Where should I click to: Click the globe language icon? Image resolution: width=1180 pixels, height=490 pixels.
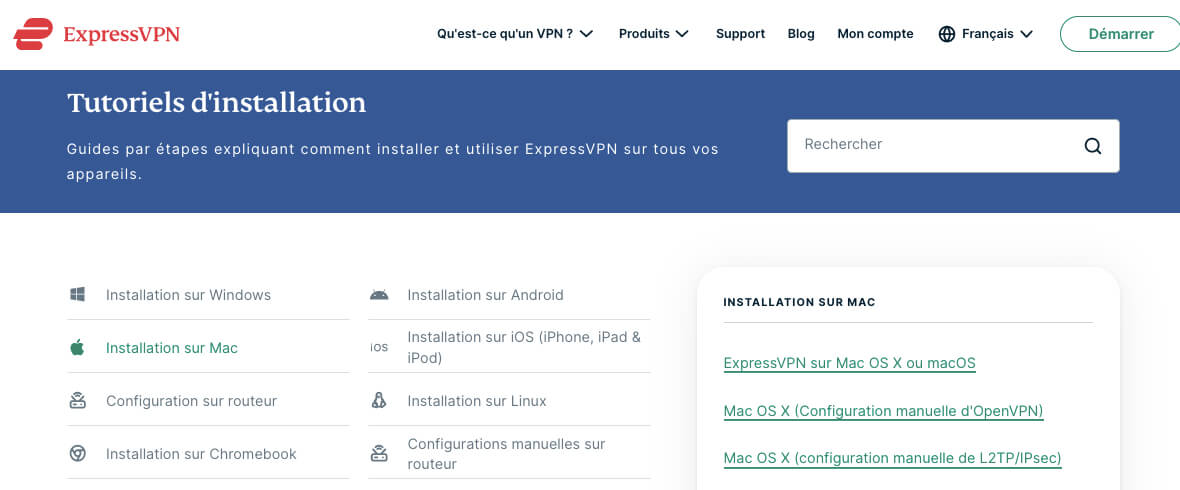click(947, 34)
